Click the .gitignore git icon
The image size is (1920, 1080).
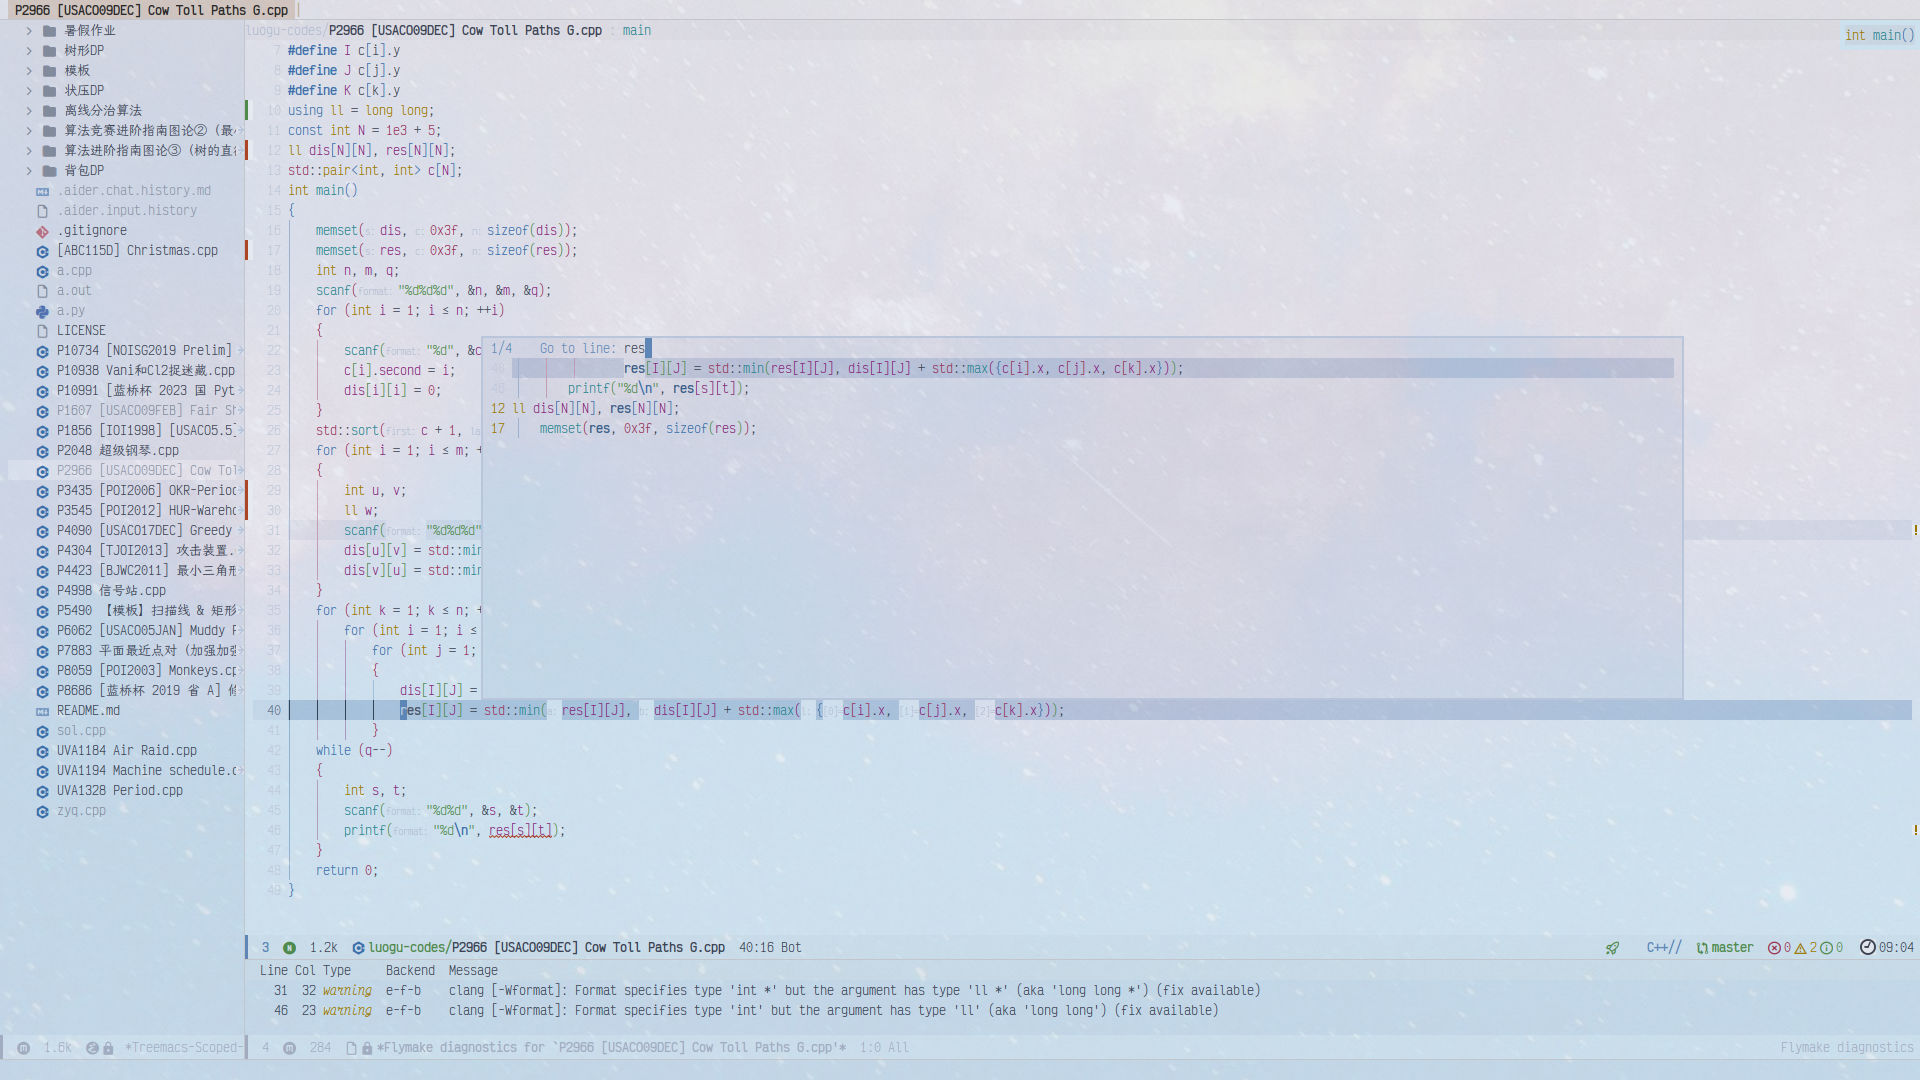coord(42,231)
